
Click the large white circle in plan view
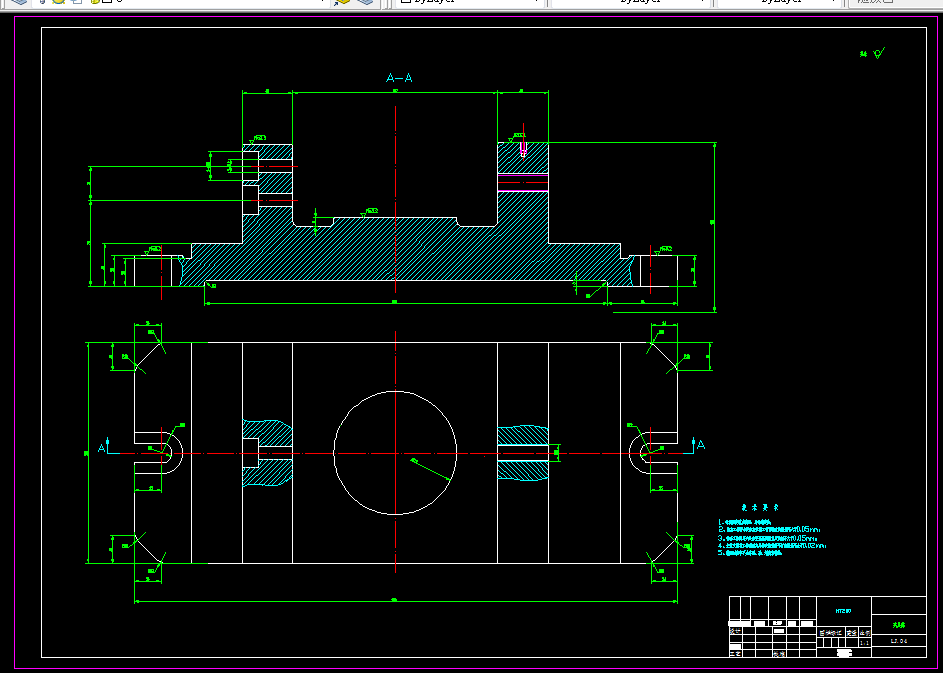pos(395,453)
